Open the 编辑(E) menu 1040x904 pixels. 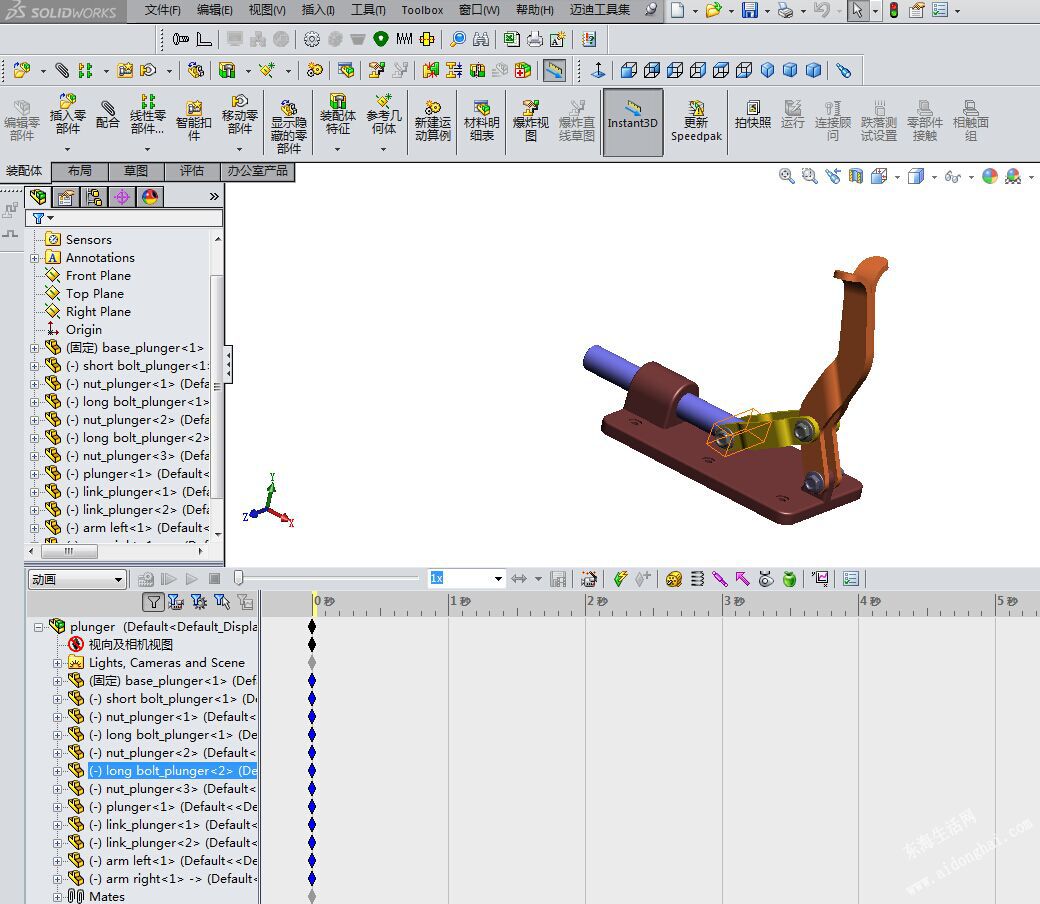point(215,10)
